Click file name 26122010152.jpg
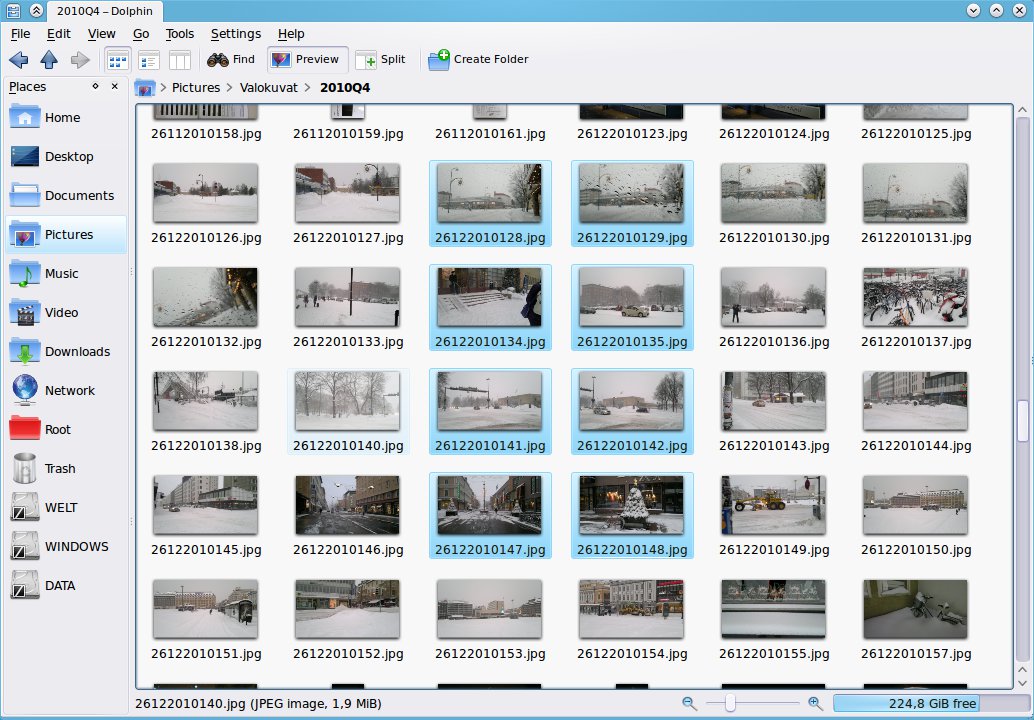 (x=348, y=654)
